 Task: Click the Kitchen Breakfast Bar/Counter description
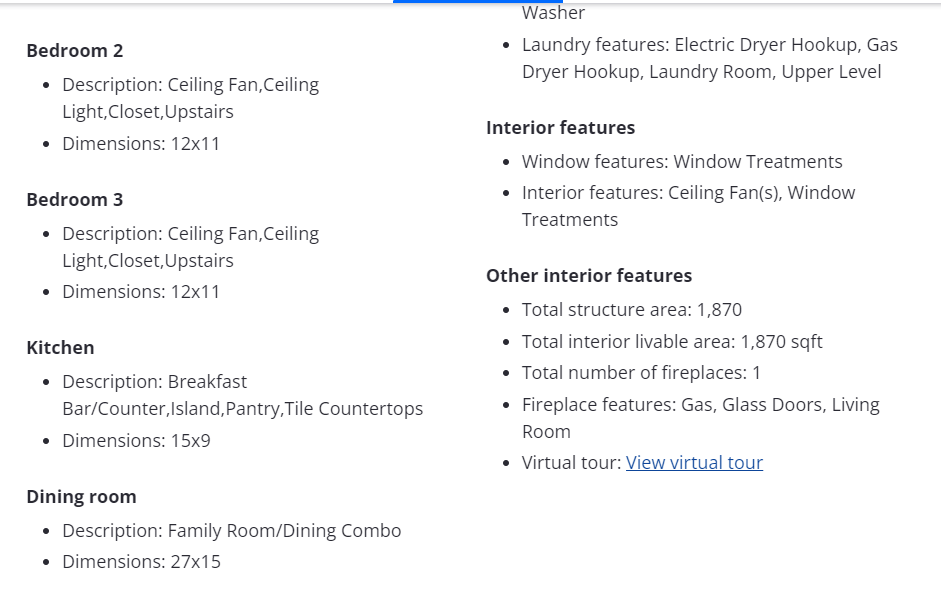[x=242, y=396]
